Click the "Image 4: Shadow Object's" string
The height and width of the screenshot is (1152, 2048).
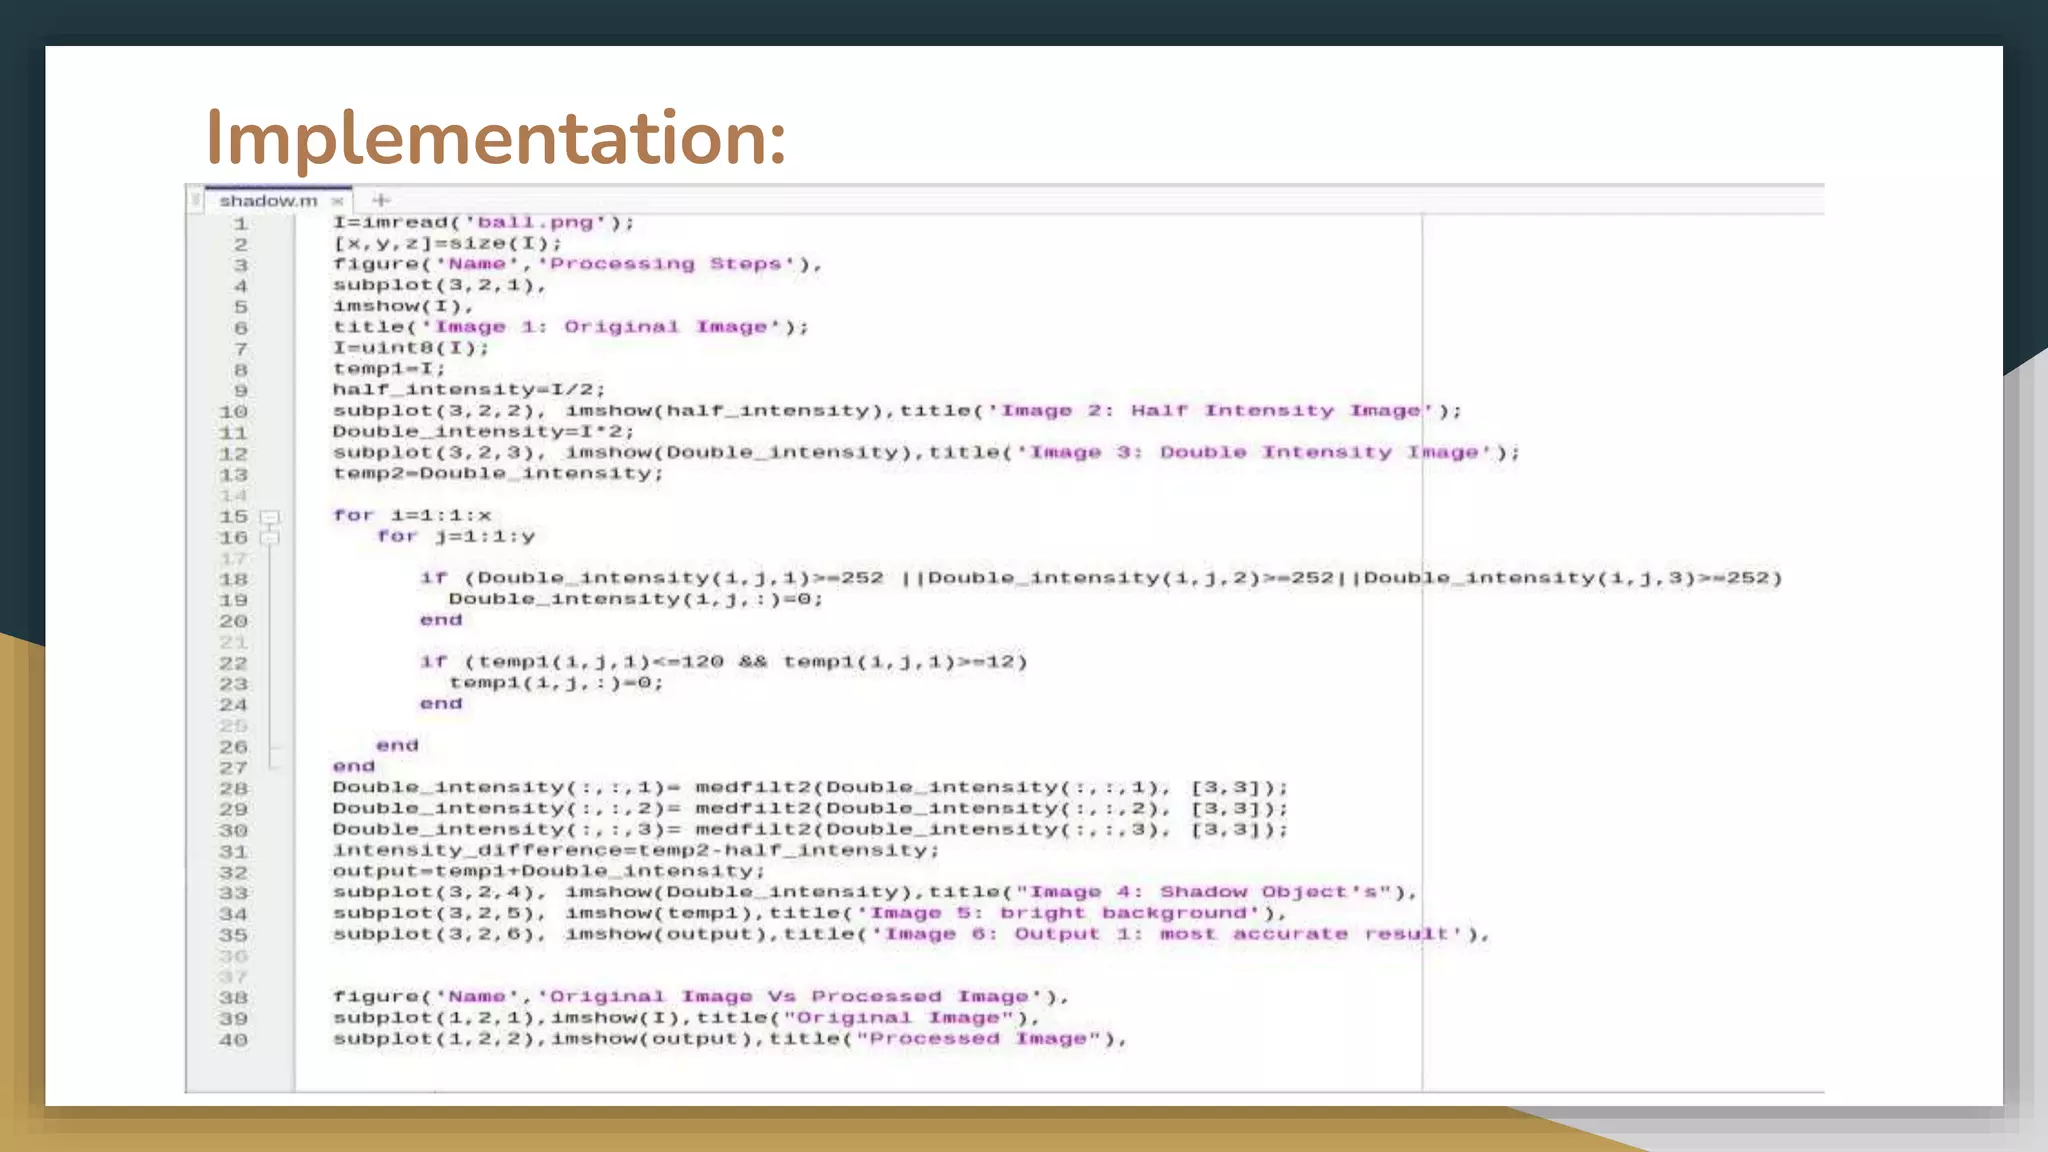point(1204,892)
